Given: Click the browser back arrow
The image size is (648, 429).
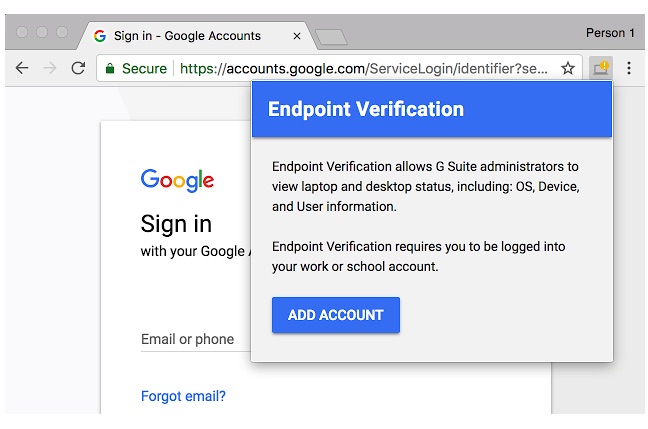Looking at the screenshot, I should coord(22,68).
